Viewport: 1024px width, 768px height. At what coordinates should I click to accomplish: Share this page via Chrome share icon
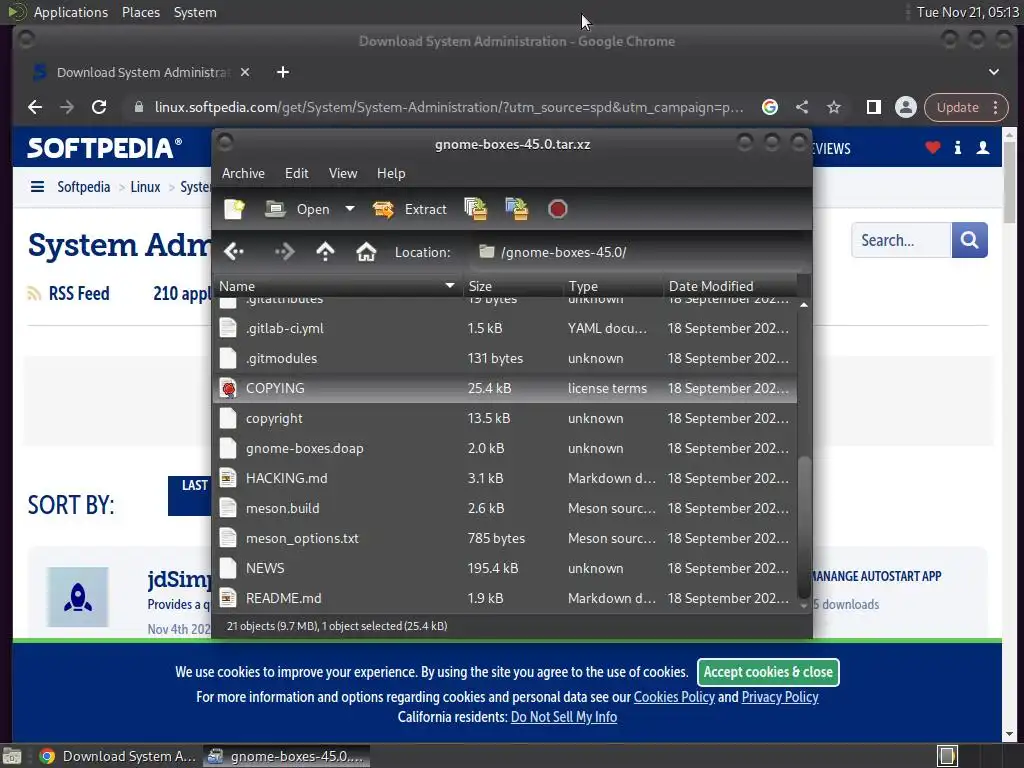pyautogui.click(x=802, y=107)
